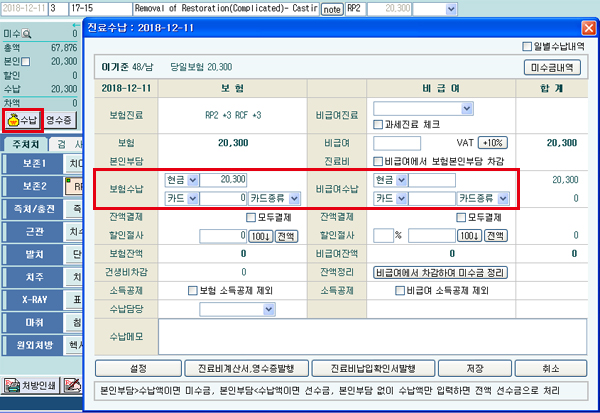Click into the 수납메모 text area
The height and width of the screenshot is (413, 600).
click(372, 337)
